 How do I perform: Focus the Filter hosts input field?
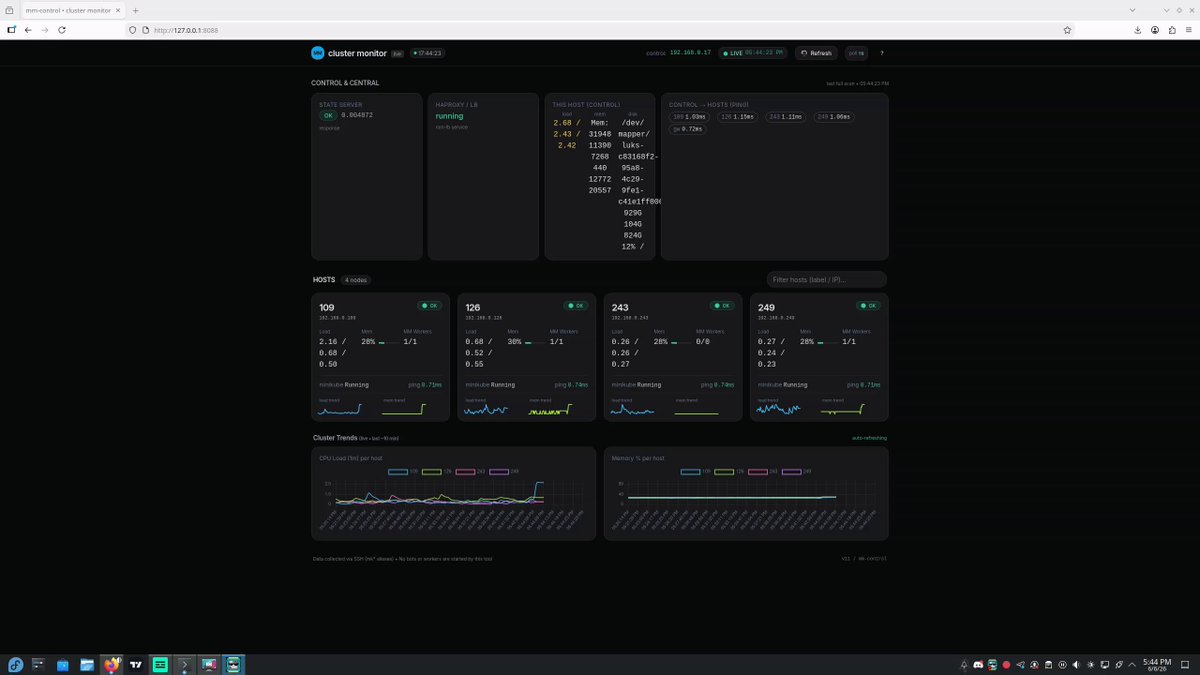click(826, 280)
